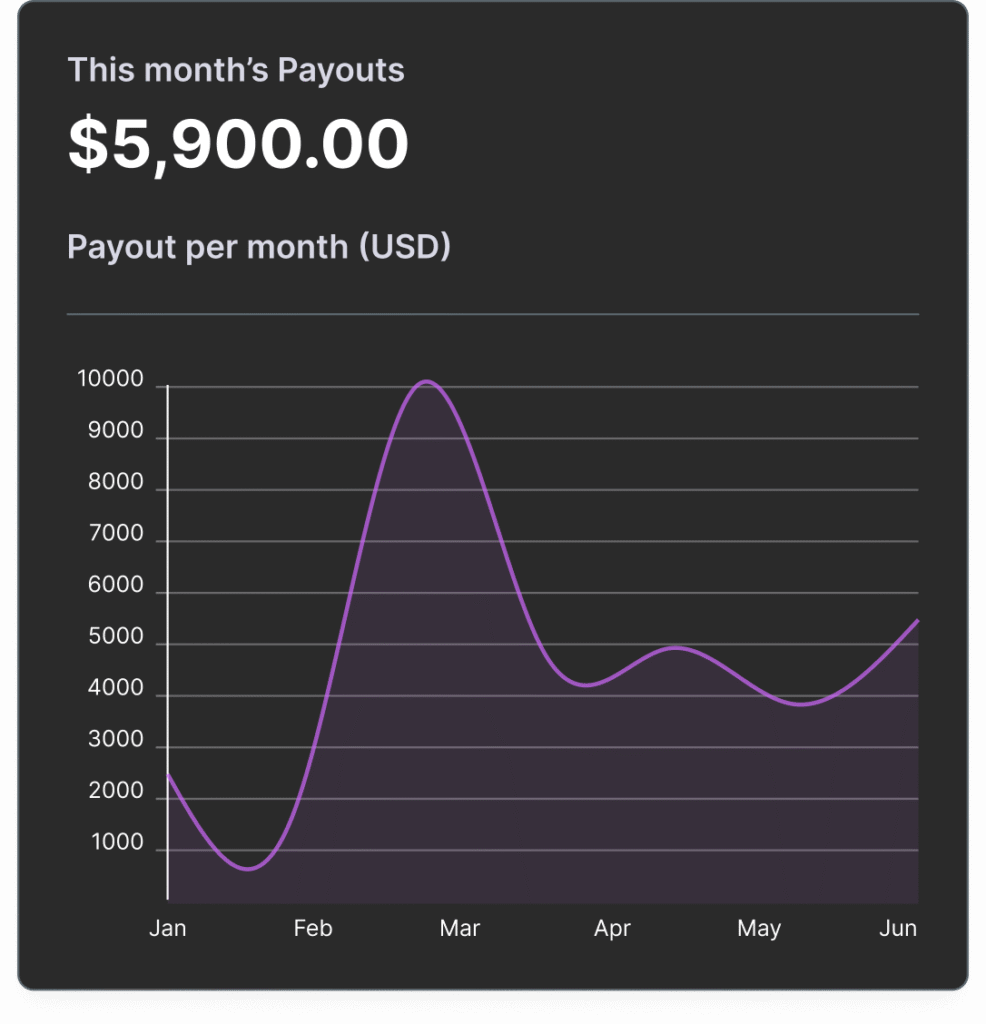Viewport: 986px width, 1024px height.
Task: Select the 6000 y-axis label
Action: click(116, 586)
